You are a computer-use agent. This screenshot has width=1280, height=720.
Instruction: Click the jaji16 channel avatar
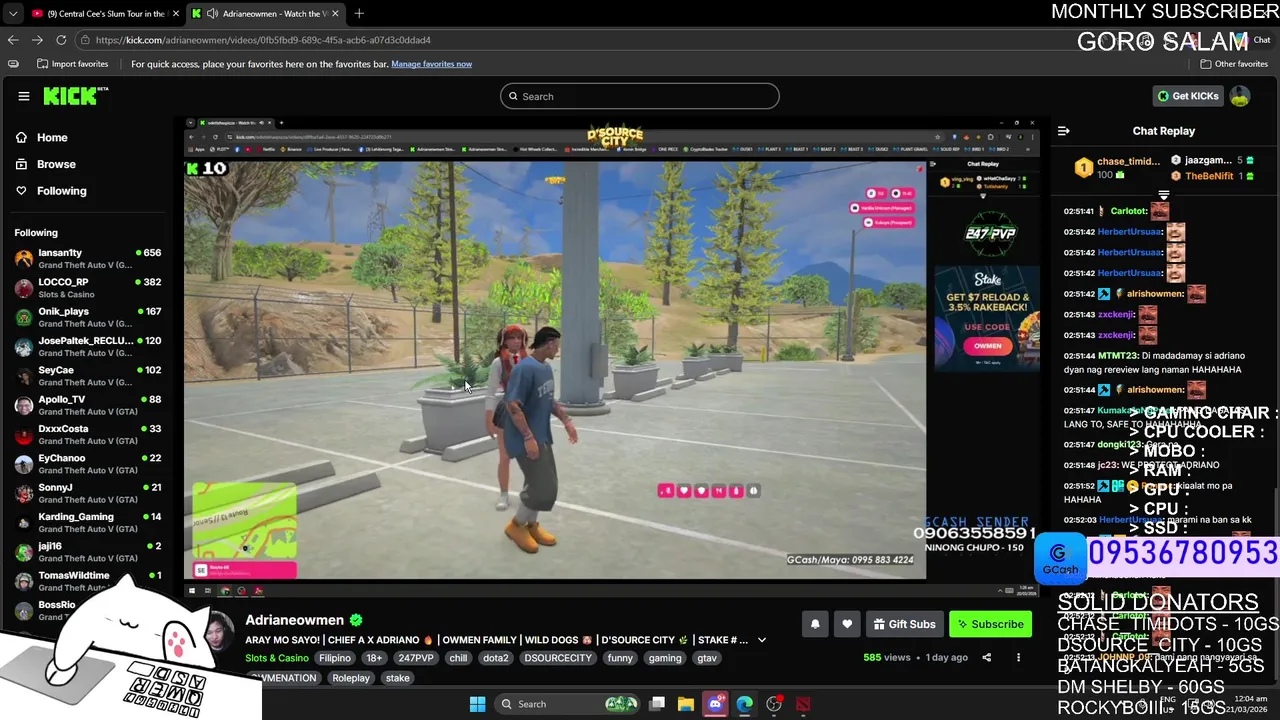23,552
